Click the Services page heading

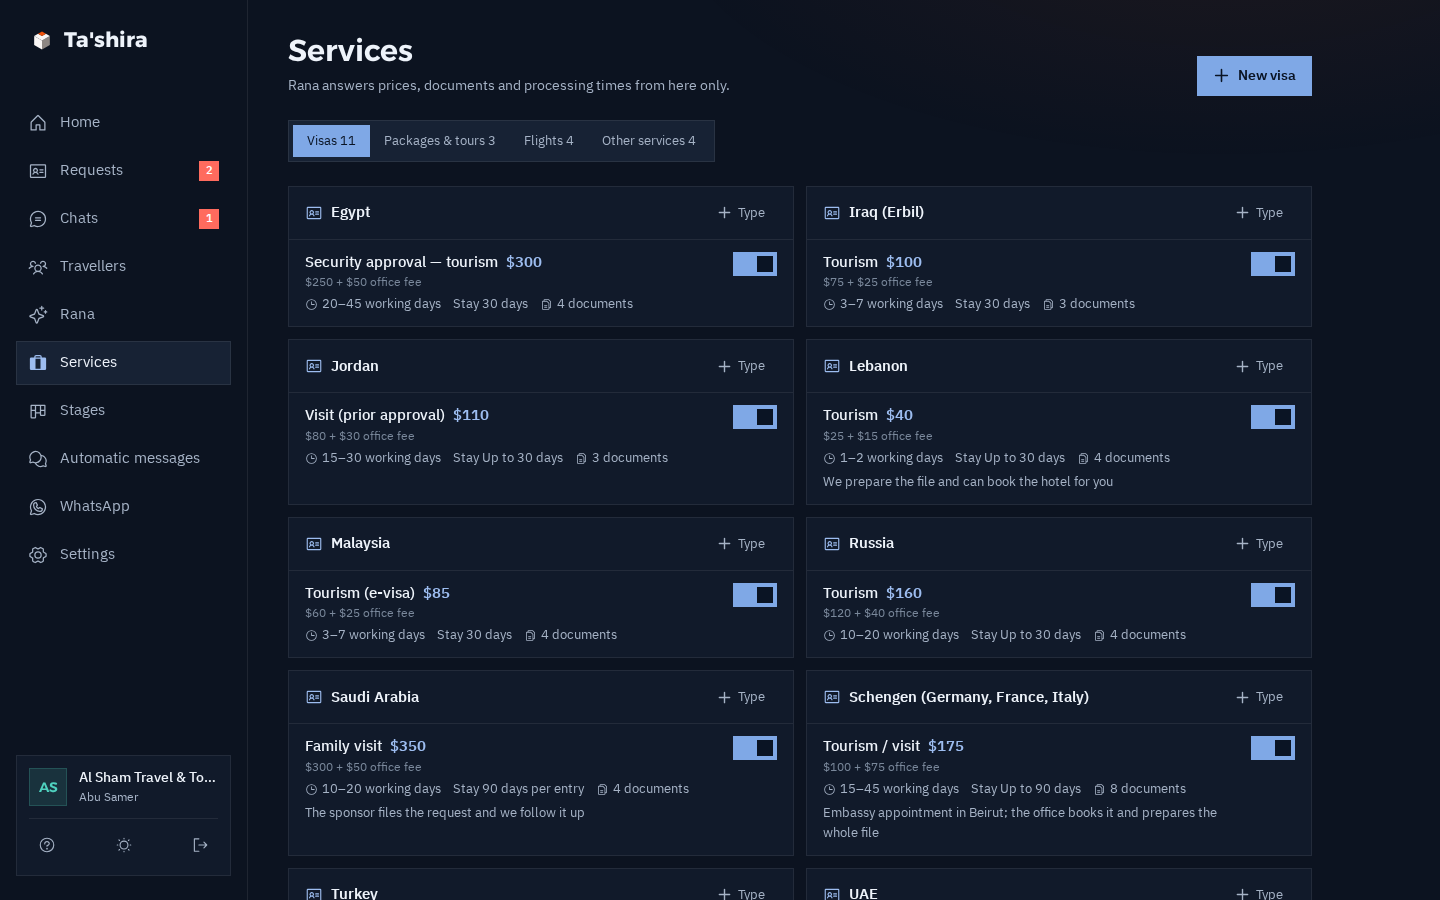point(350,51)
